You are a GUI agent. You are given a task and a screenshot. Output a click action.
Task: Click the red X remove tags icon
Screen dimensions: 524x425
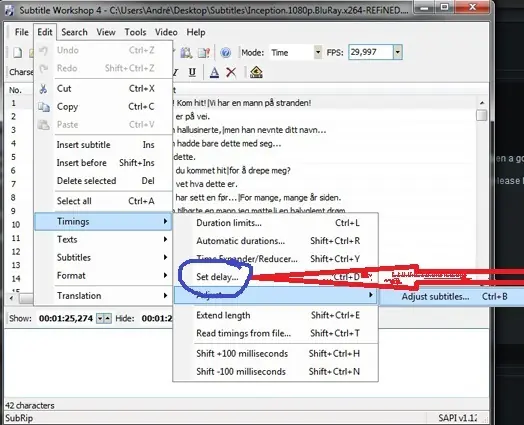pos(231,72)
